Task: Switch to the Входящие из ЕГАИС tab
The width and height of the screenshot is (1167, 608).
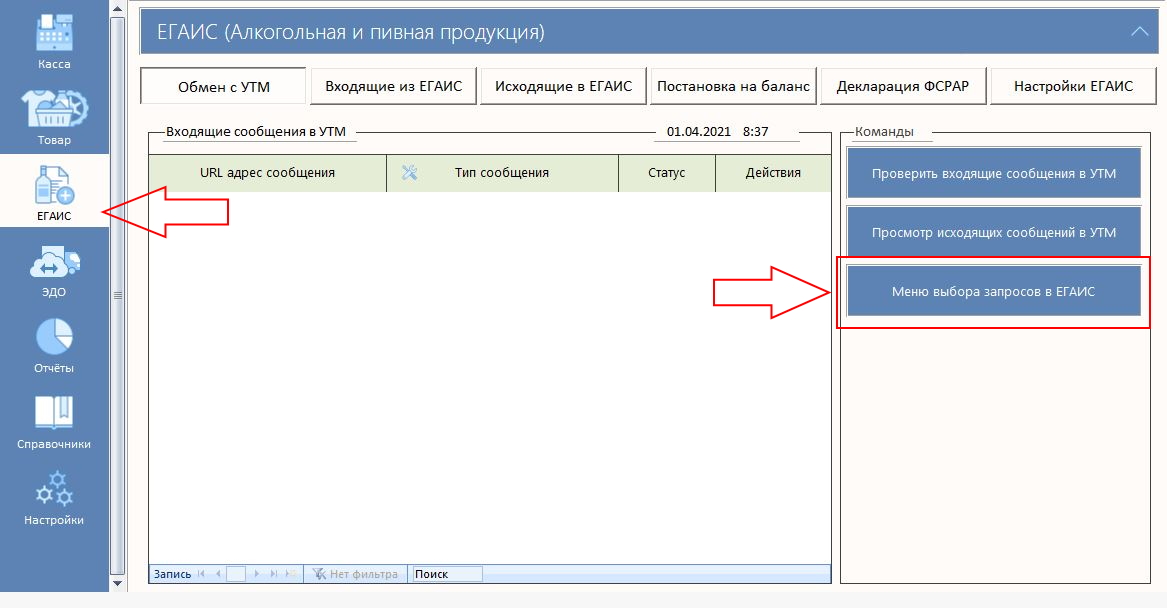Action: [x=394, y=86]
